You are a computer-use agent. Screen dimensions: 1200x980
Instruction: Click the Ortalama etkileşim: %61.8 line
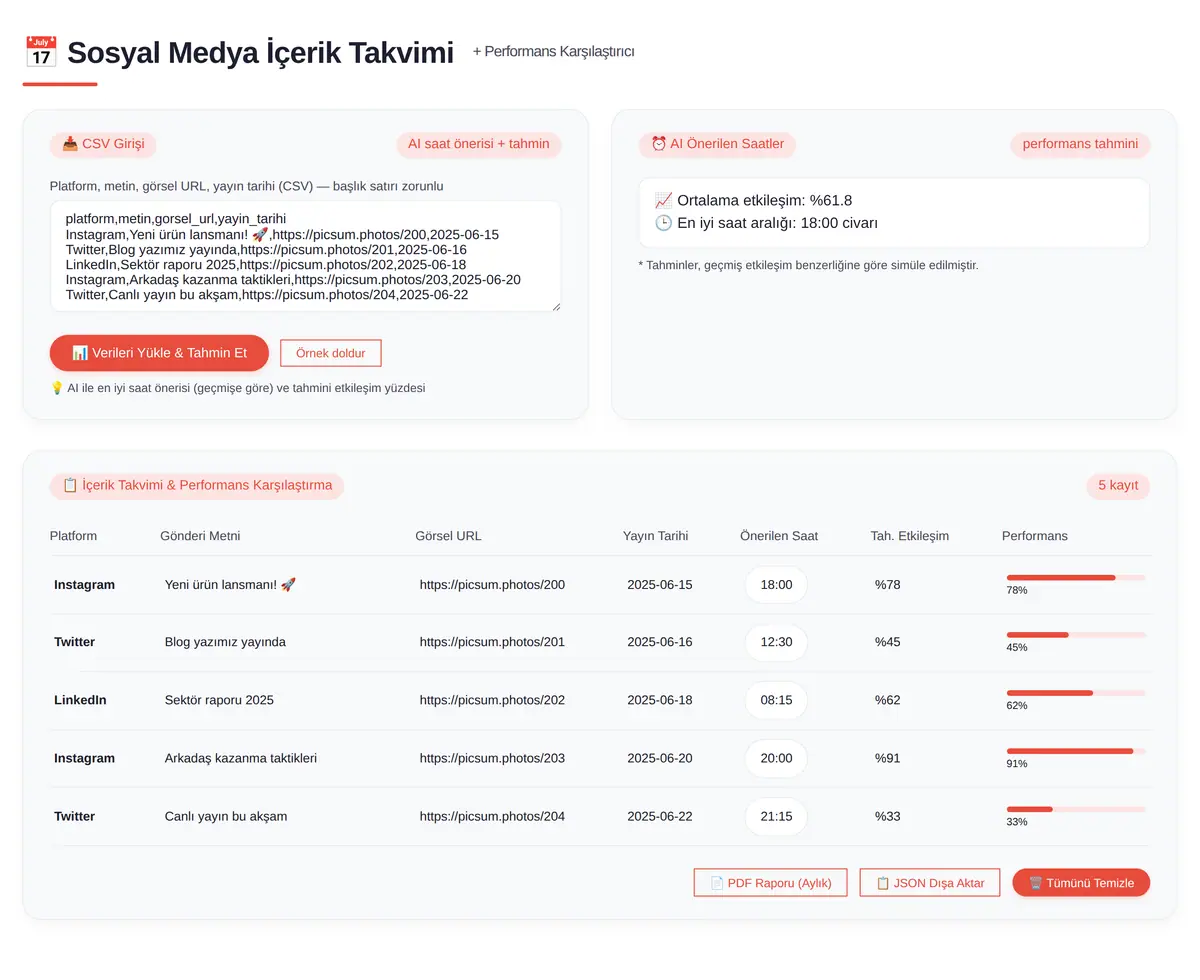753,201
